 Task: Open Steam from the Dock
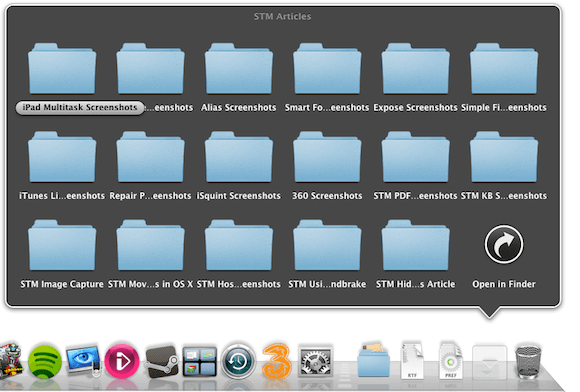[x=162, y=361]
